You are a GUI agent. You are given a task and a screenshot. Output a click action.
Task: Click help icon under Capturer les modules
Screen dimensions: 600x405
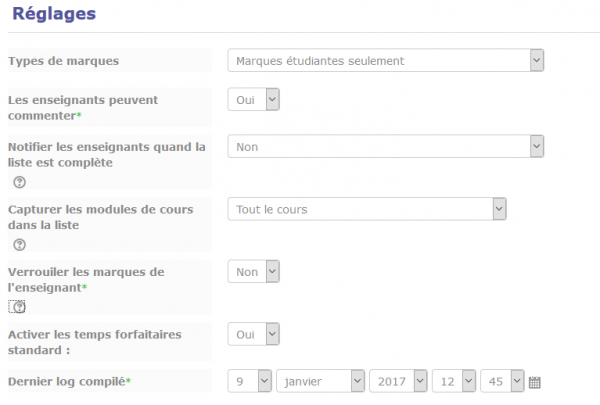19,245
